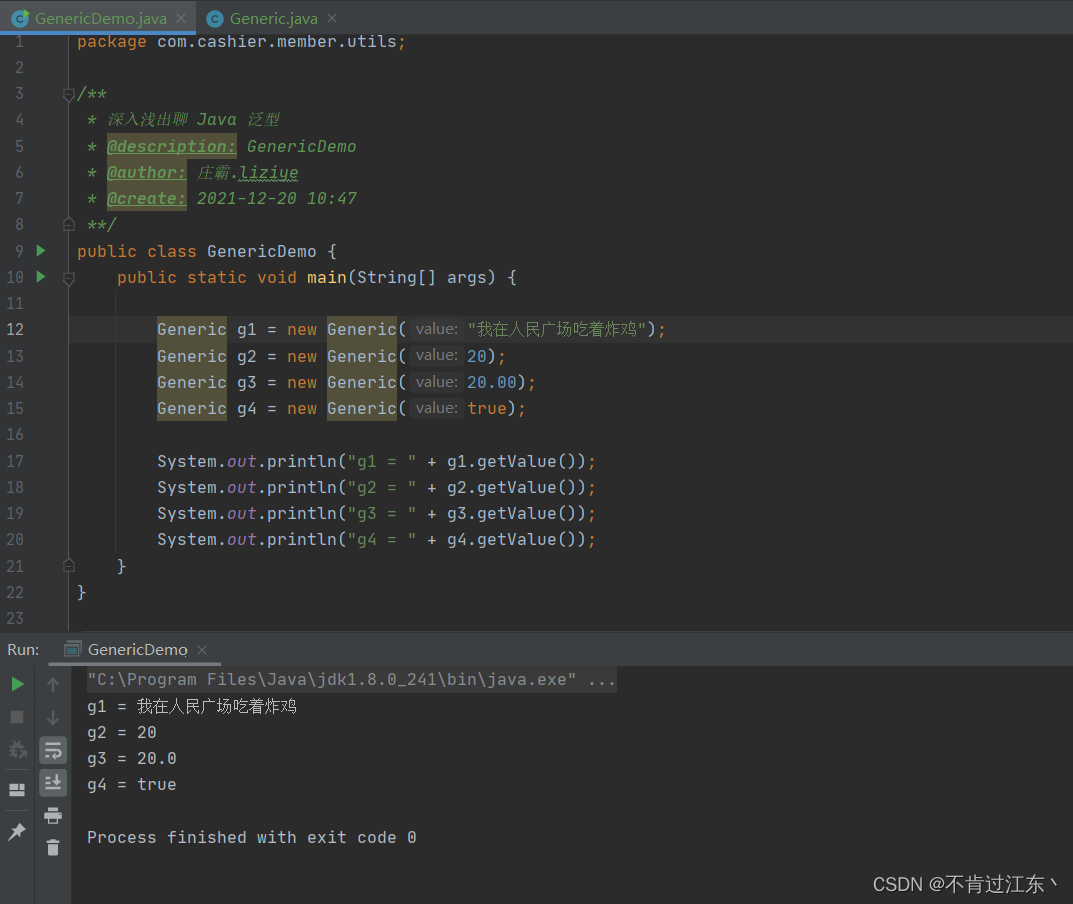Click the Run: panel label
This screenshot has height=904, width=1073.
(x=23, y=649)
